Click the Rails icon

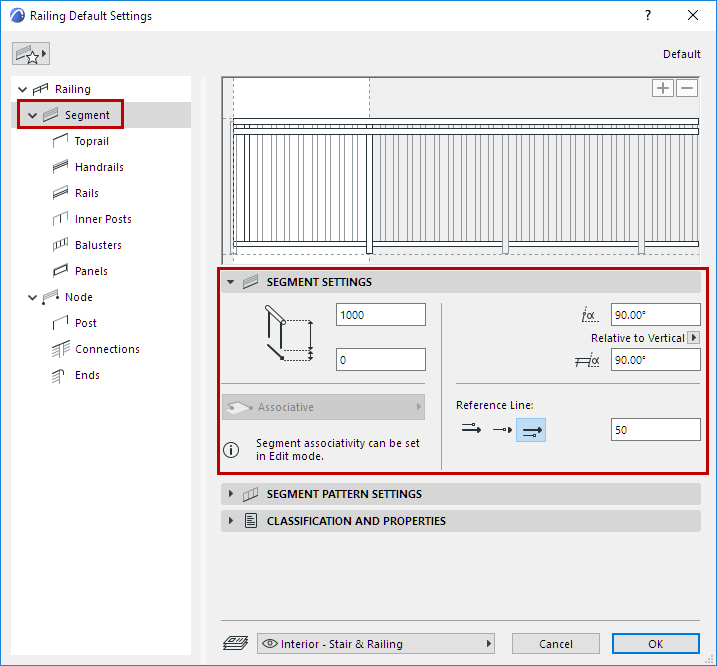(60, 193)
